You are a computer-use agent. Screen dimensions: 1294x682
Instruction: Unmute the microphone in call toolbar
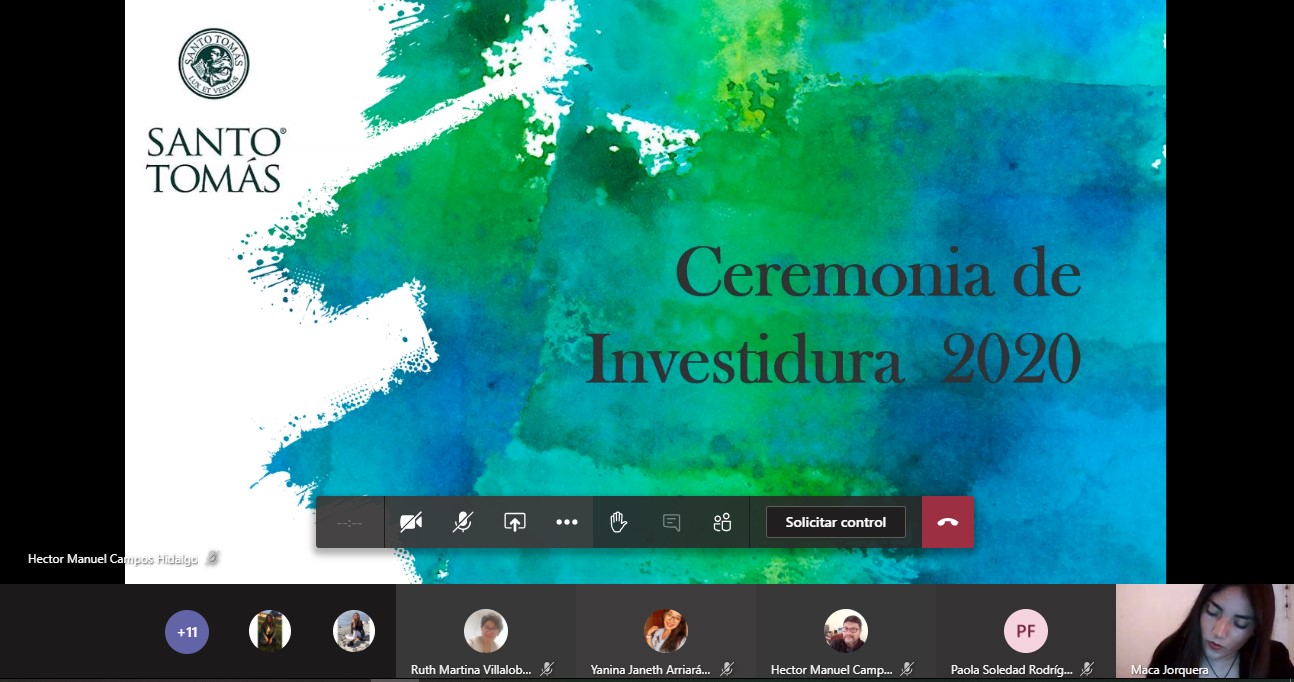(x=463, y=522)
